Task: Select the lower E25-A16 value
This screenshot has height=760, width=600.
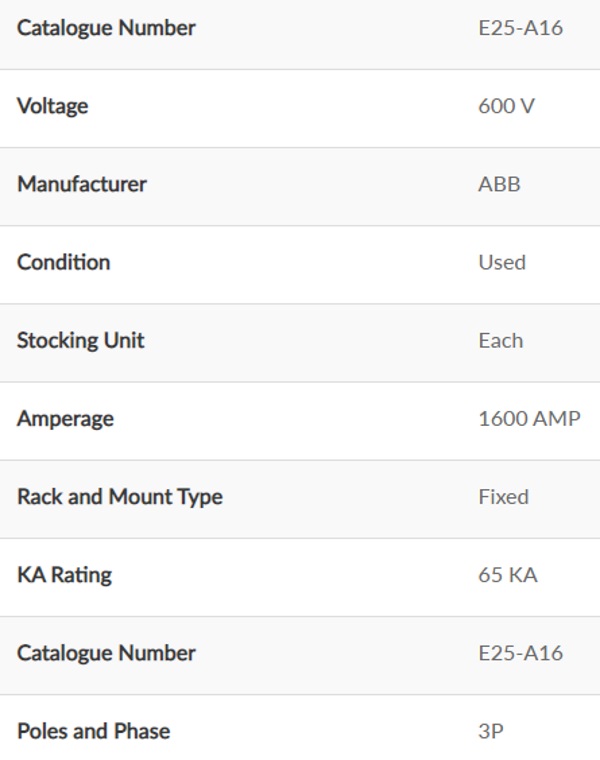Action: [x=521, y=653]
